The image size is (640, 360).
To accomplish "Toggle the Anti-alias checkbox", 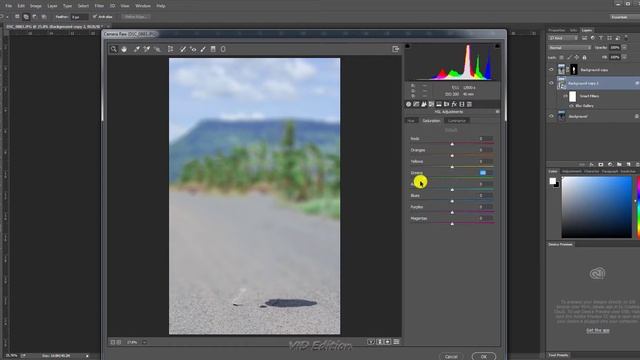I will click(x=95, y=17).
